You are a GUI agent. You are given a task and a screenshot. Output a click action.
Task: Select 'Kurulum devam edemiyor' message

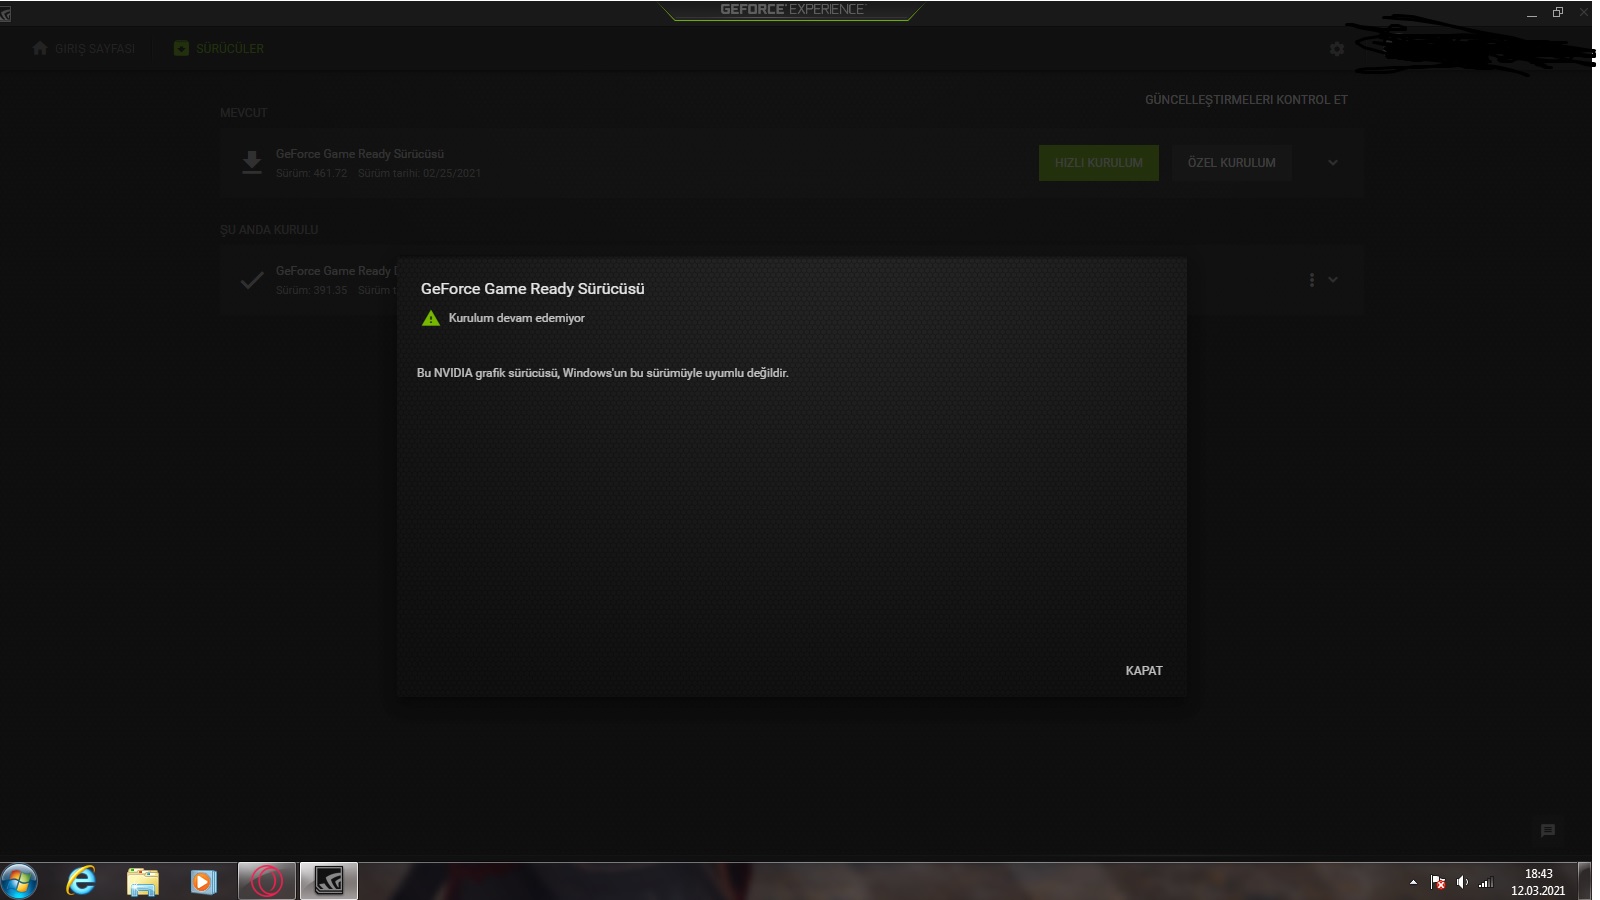[x=517, y=318]
